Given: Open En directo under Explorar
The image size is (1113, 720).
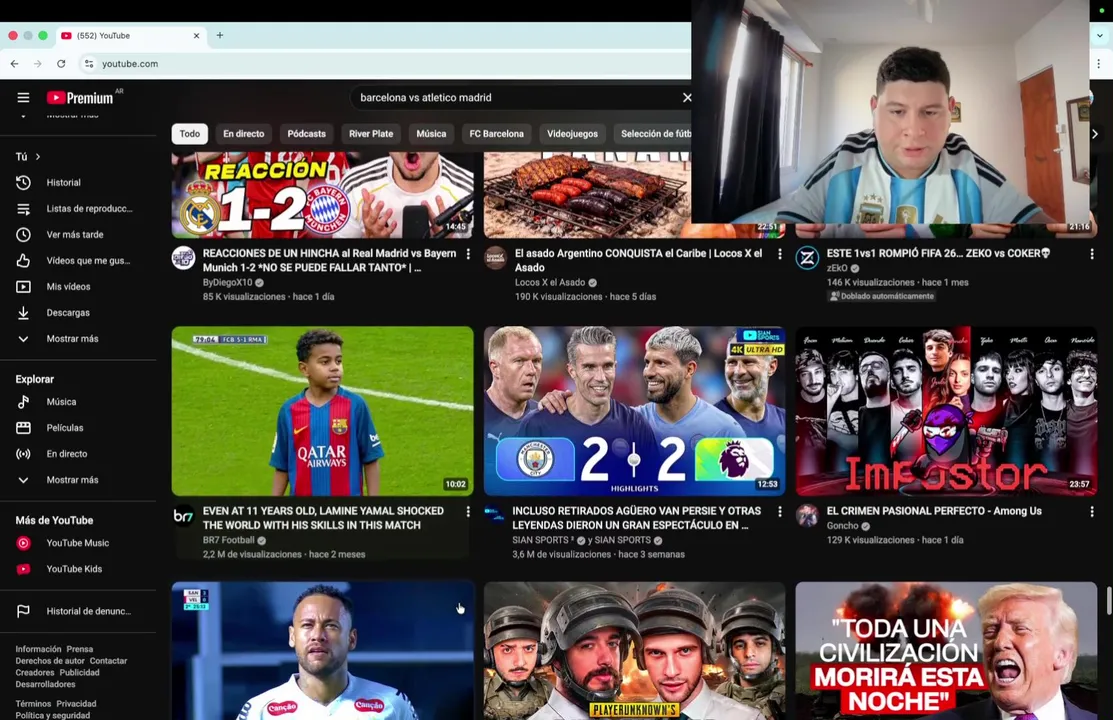Looking at the screenshot, I should pos(78,454).
